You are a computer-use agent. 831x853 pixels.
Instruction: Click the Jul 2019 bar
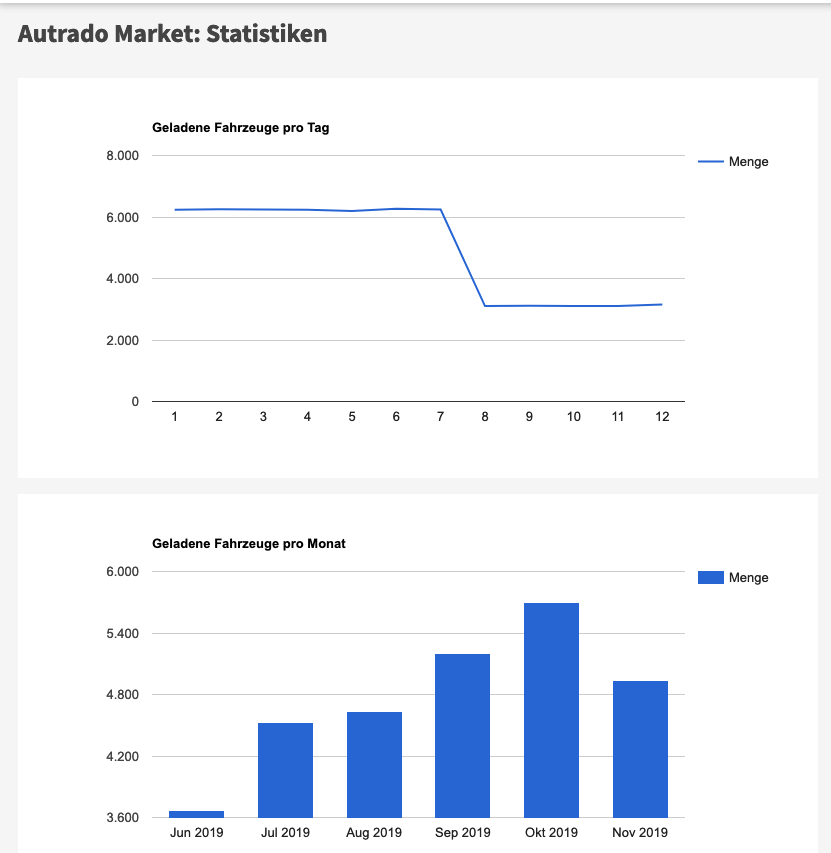285,770
